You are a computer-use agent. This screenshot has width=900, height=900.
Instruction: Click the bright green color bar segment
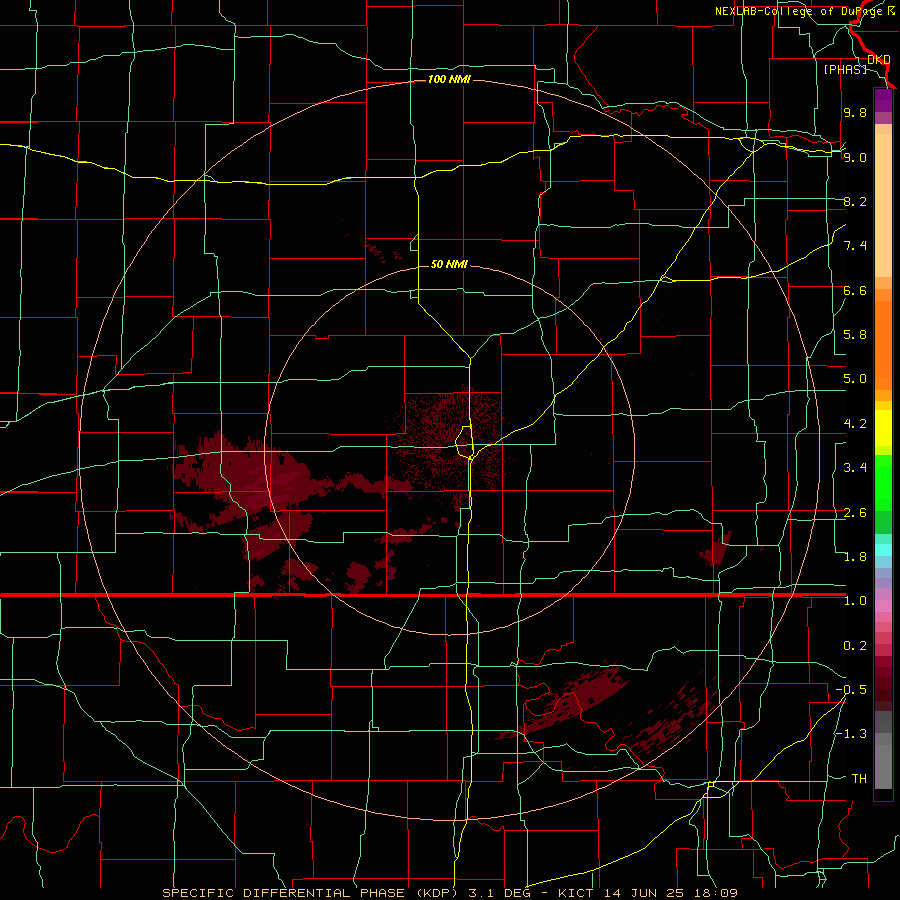[883, 482]
